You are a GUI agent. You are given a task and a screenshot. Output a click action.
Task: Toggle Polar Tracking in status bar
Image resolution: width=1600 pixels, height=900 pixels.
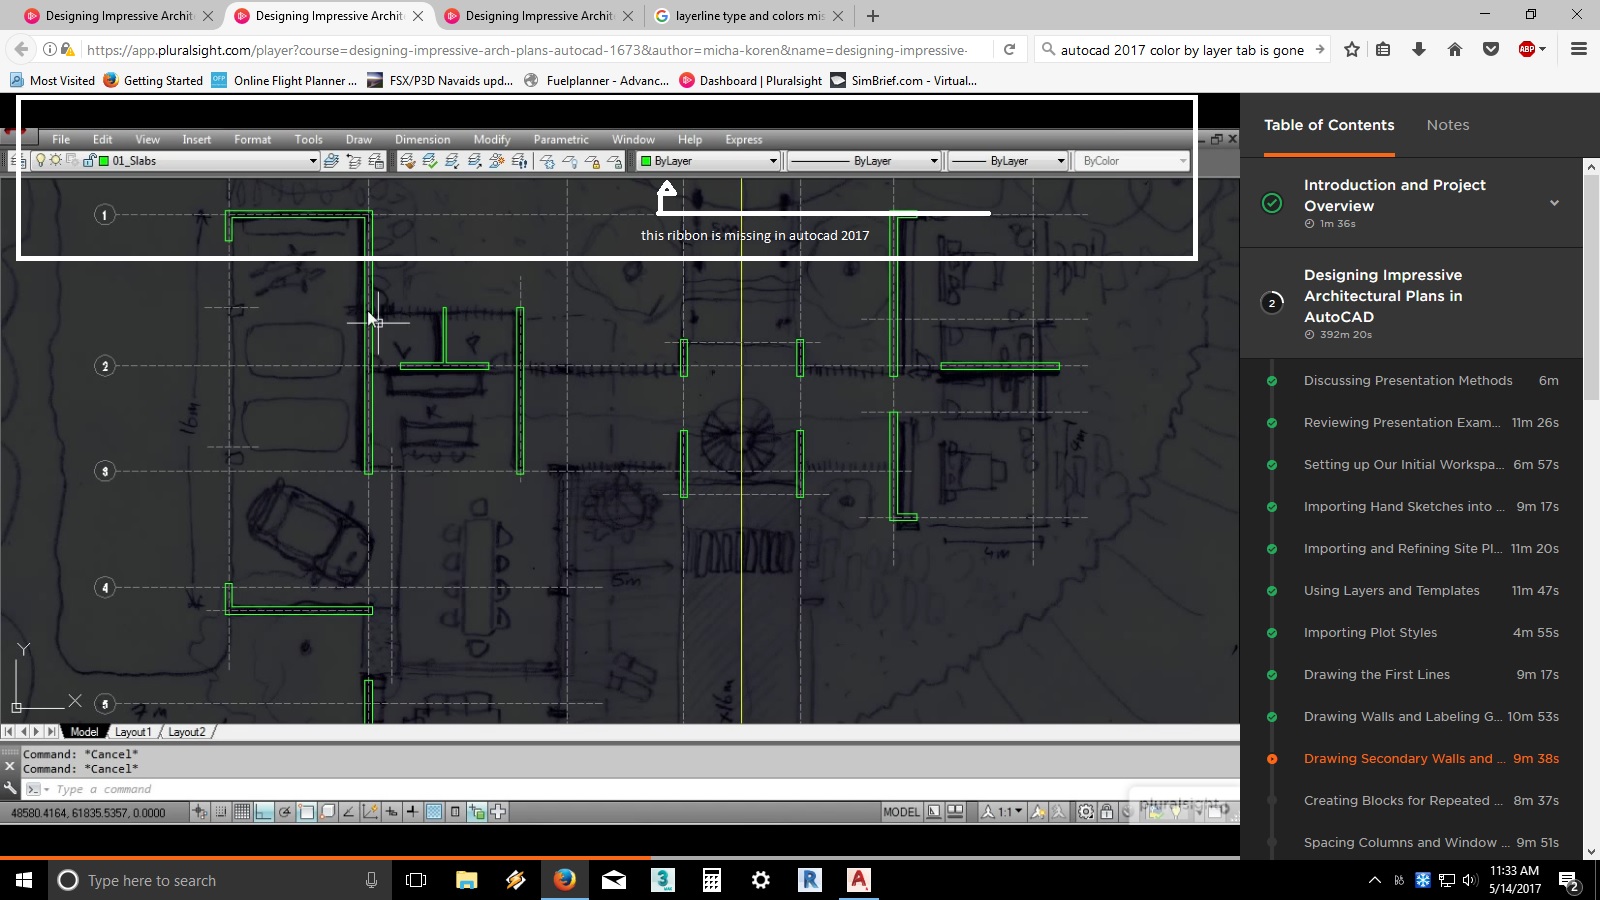(285, 812)
